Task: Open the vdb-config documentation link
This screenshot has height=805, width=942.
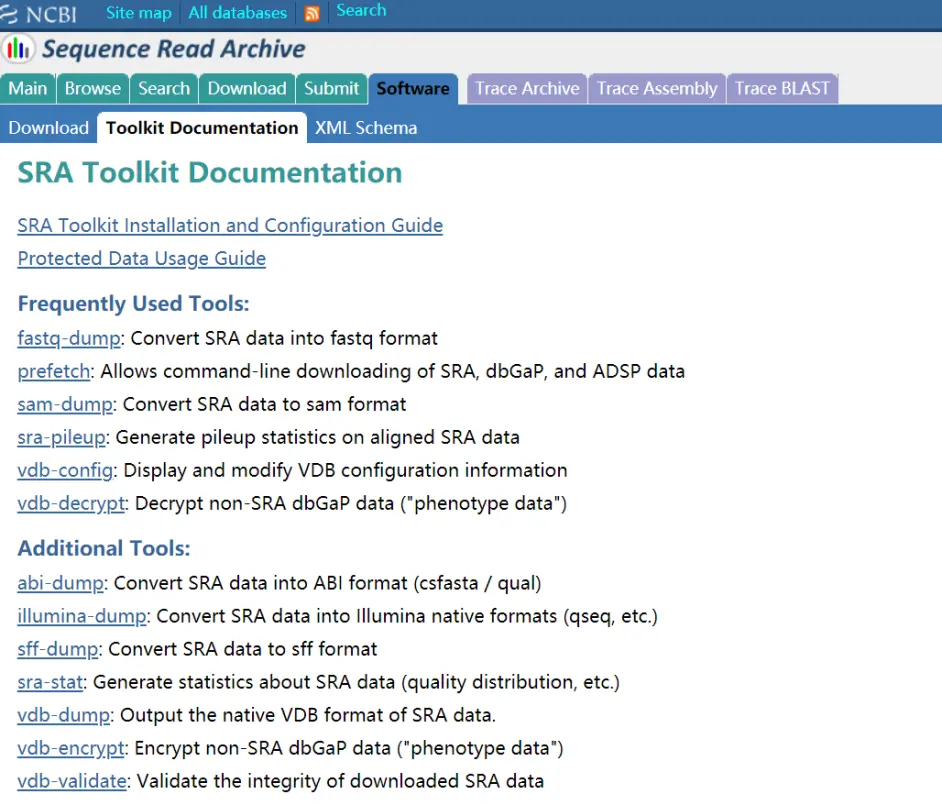Action: (66, 470)
